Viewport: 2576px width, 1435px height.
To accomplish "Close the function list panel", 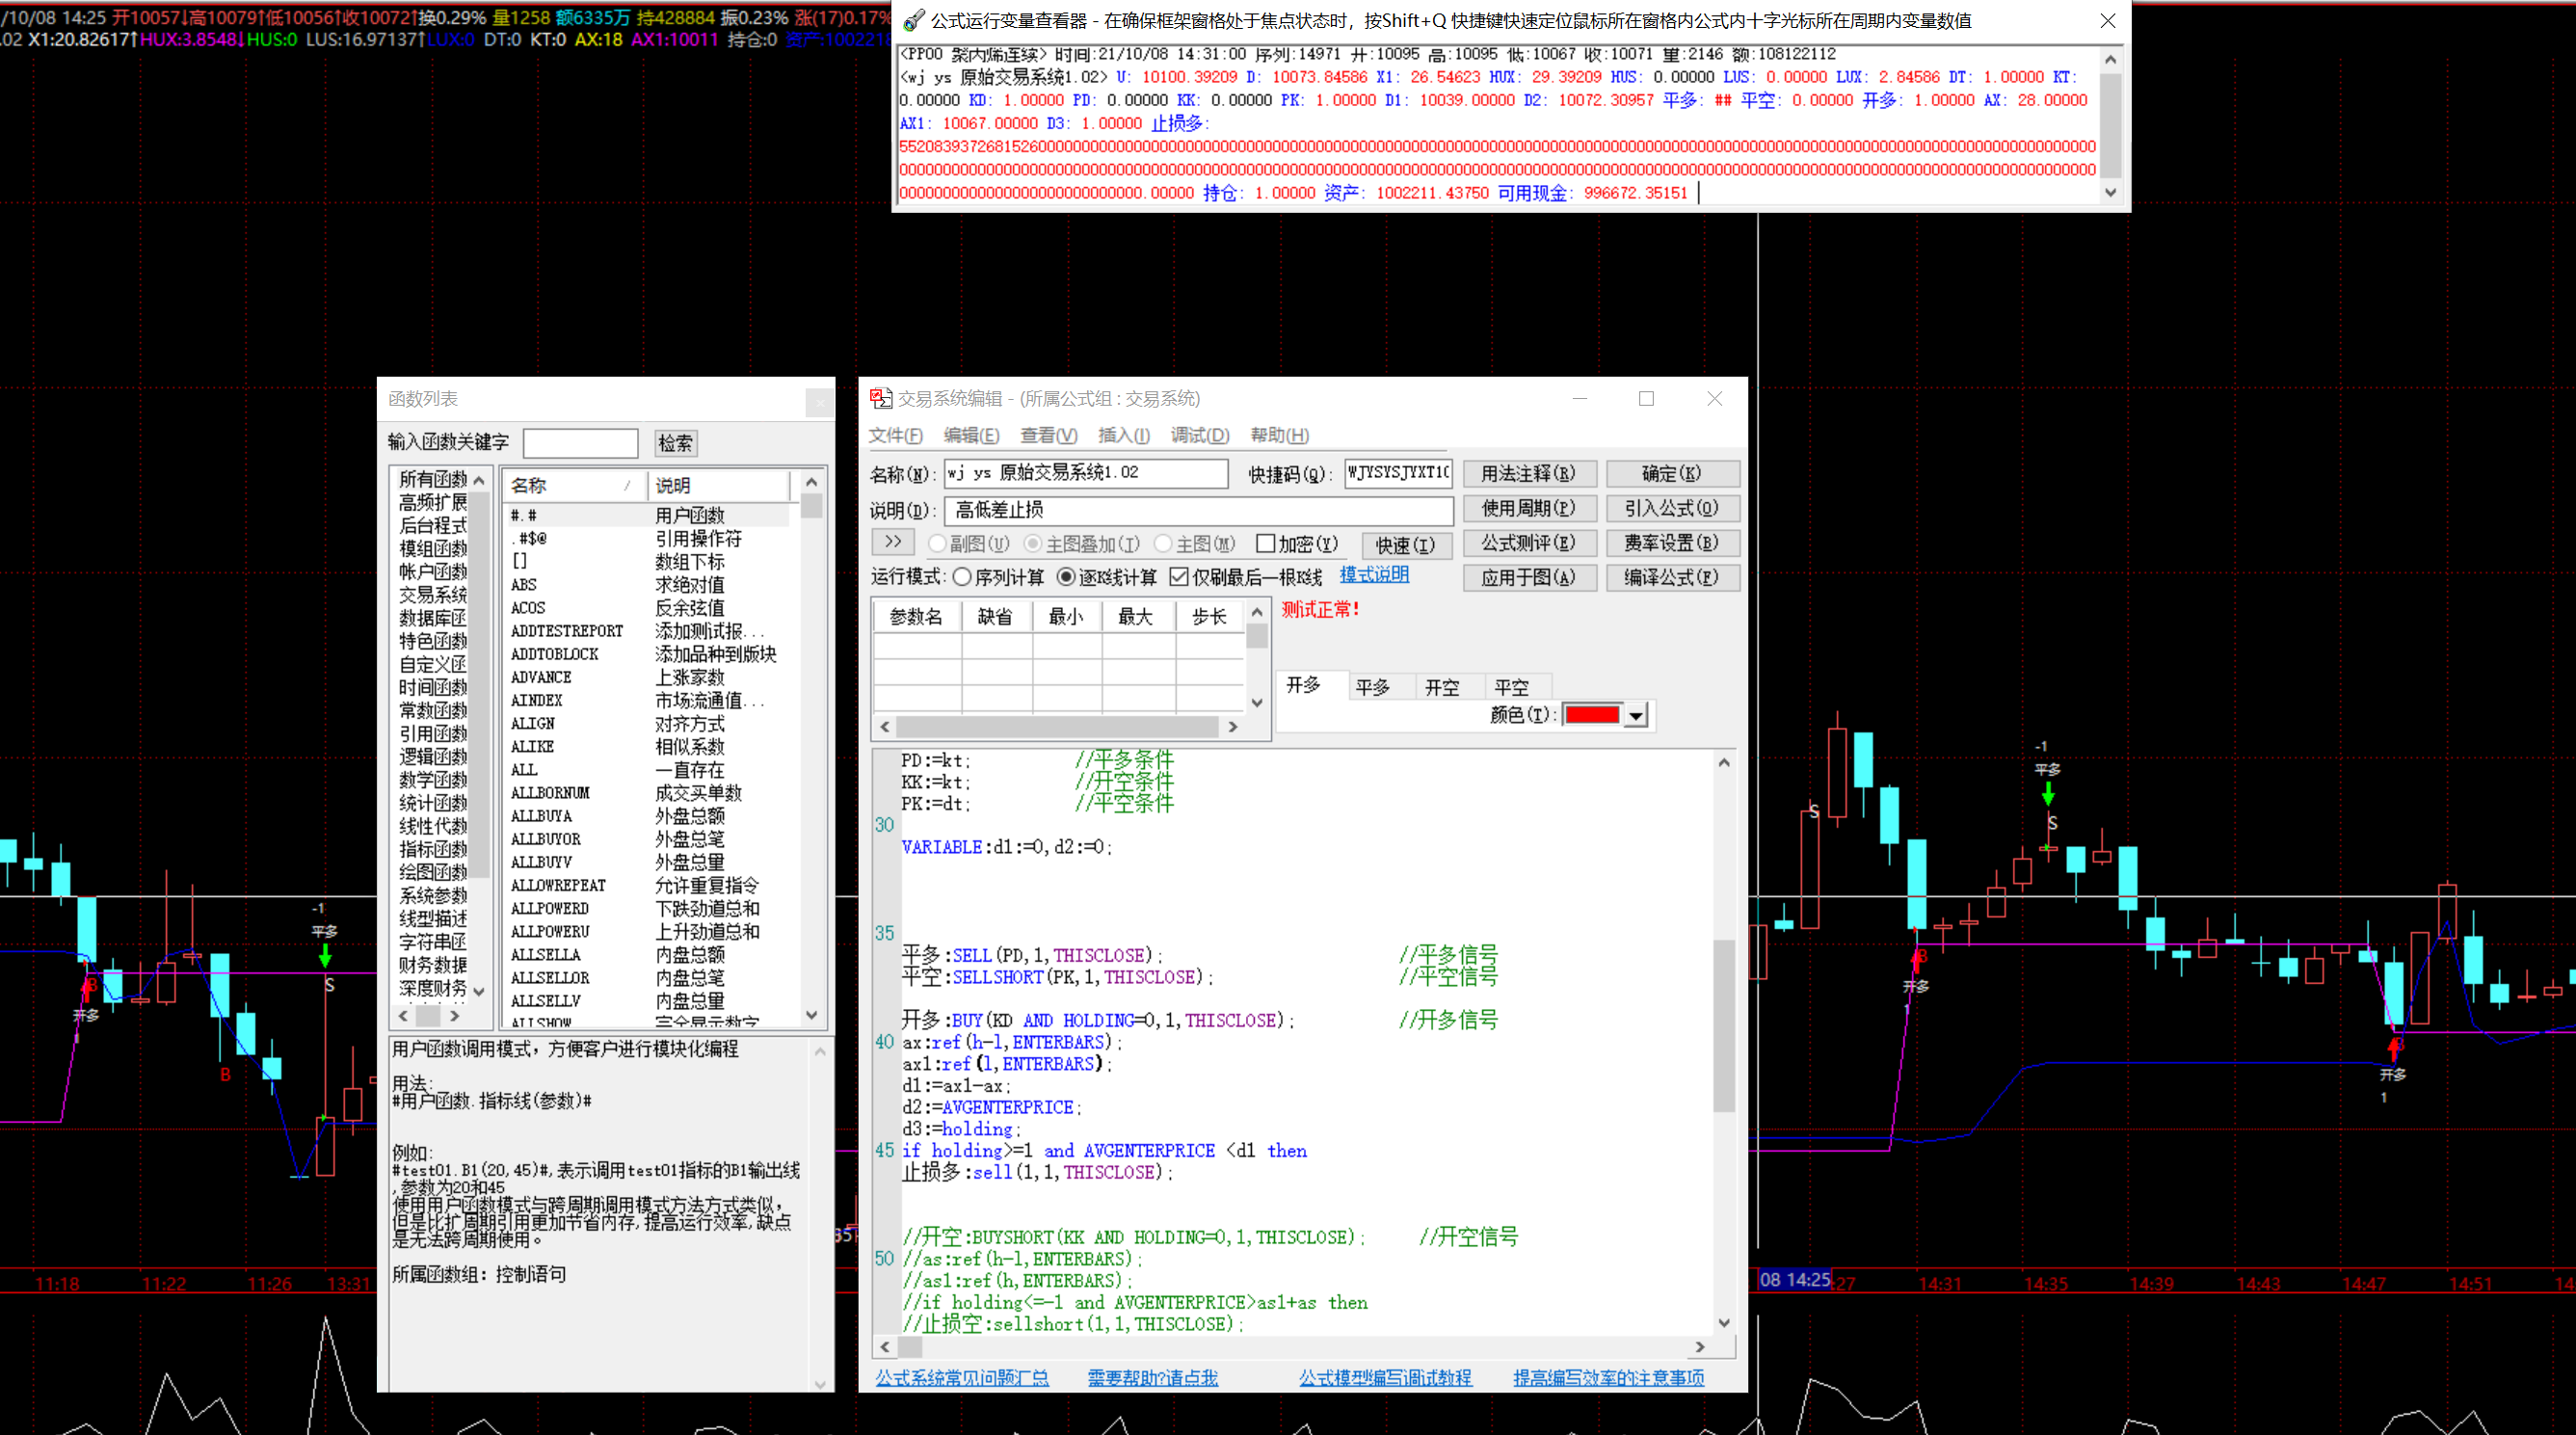I will click(x=820, y=402).
